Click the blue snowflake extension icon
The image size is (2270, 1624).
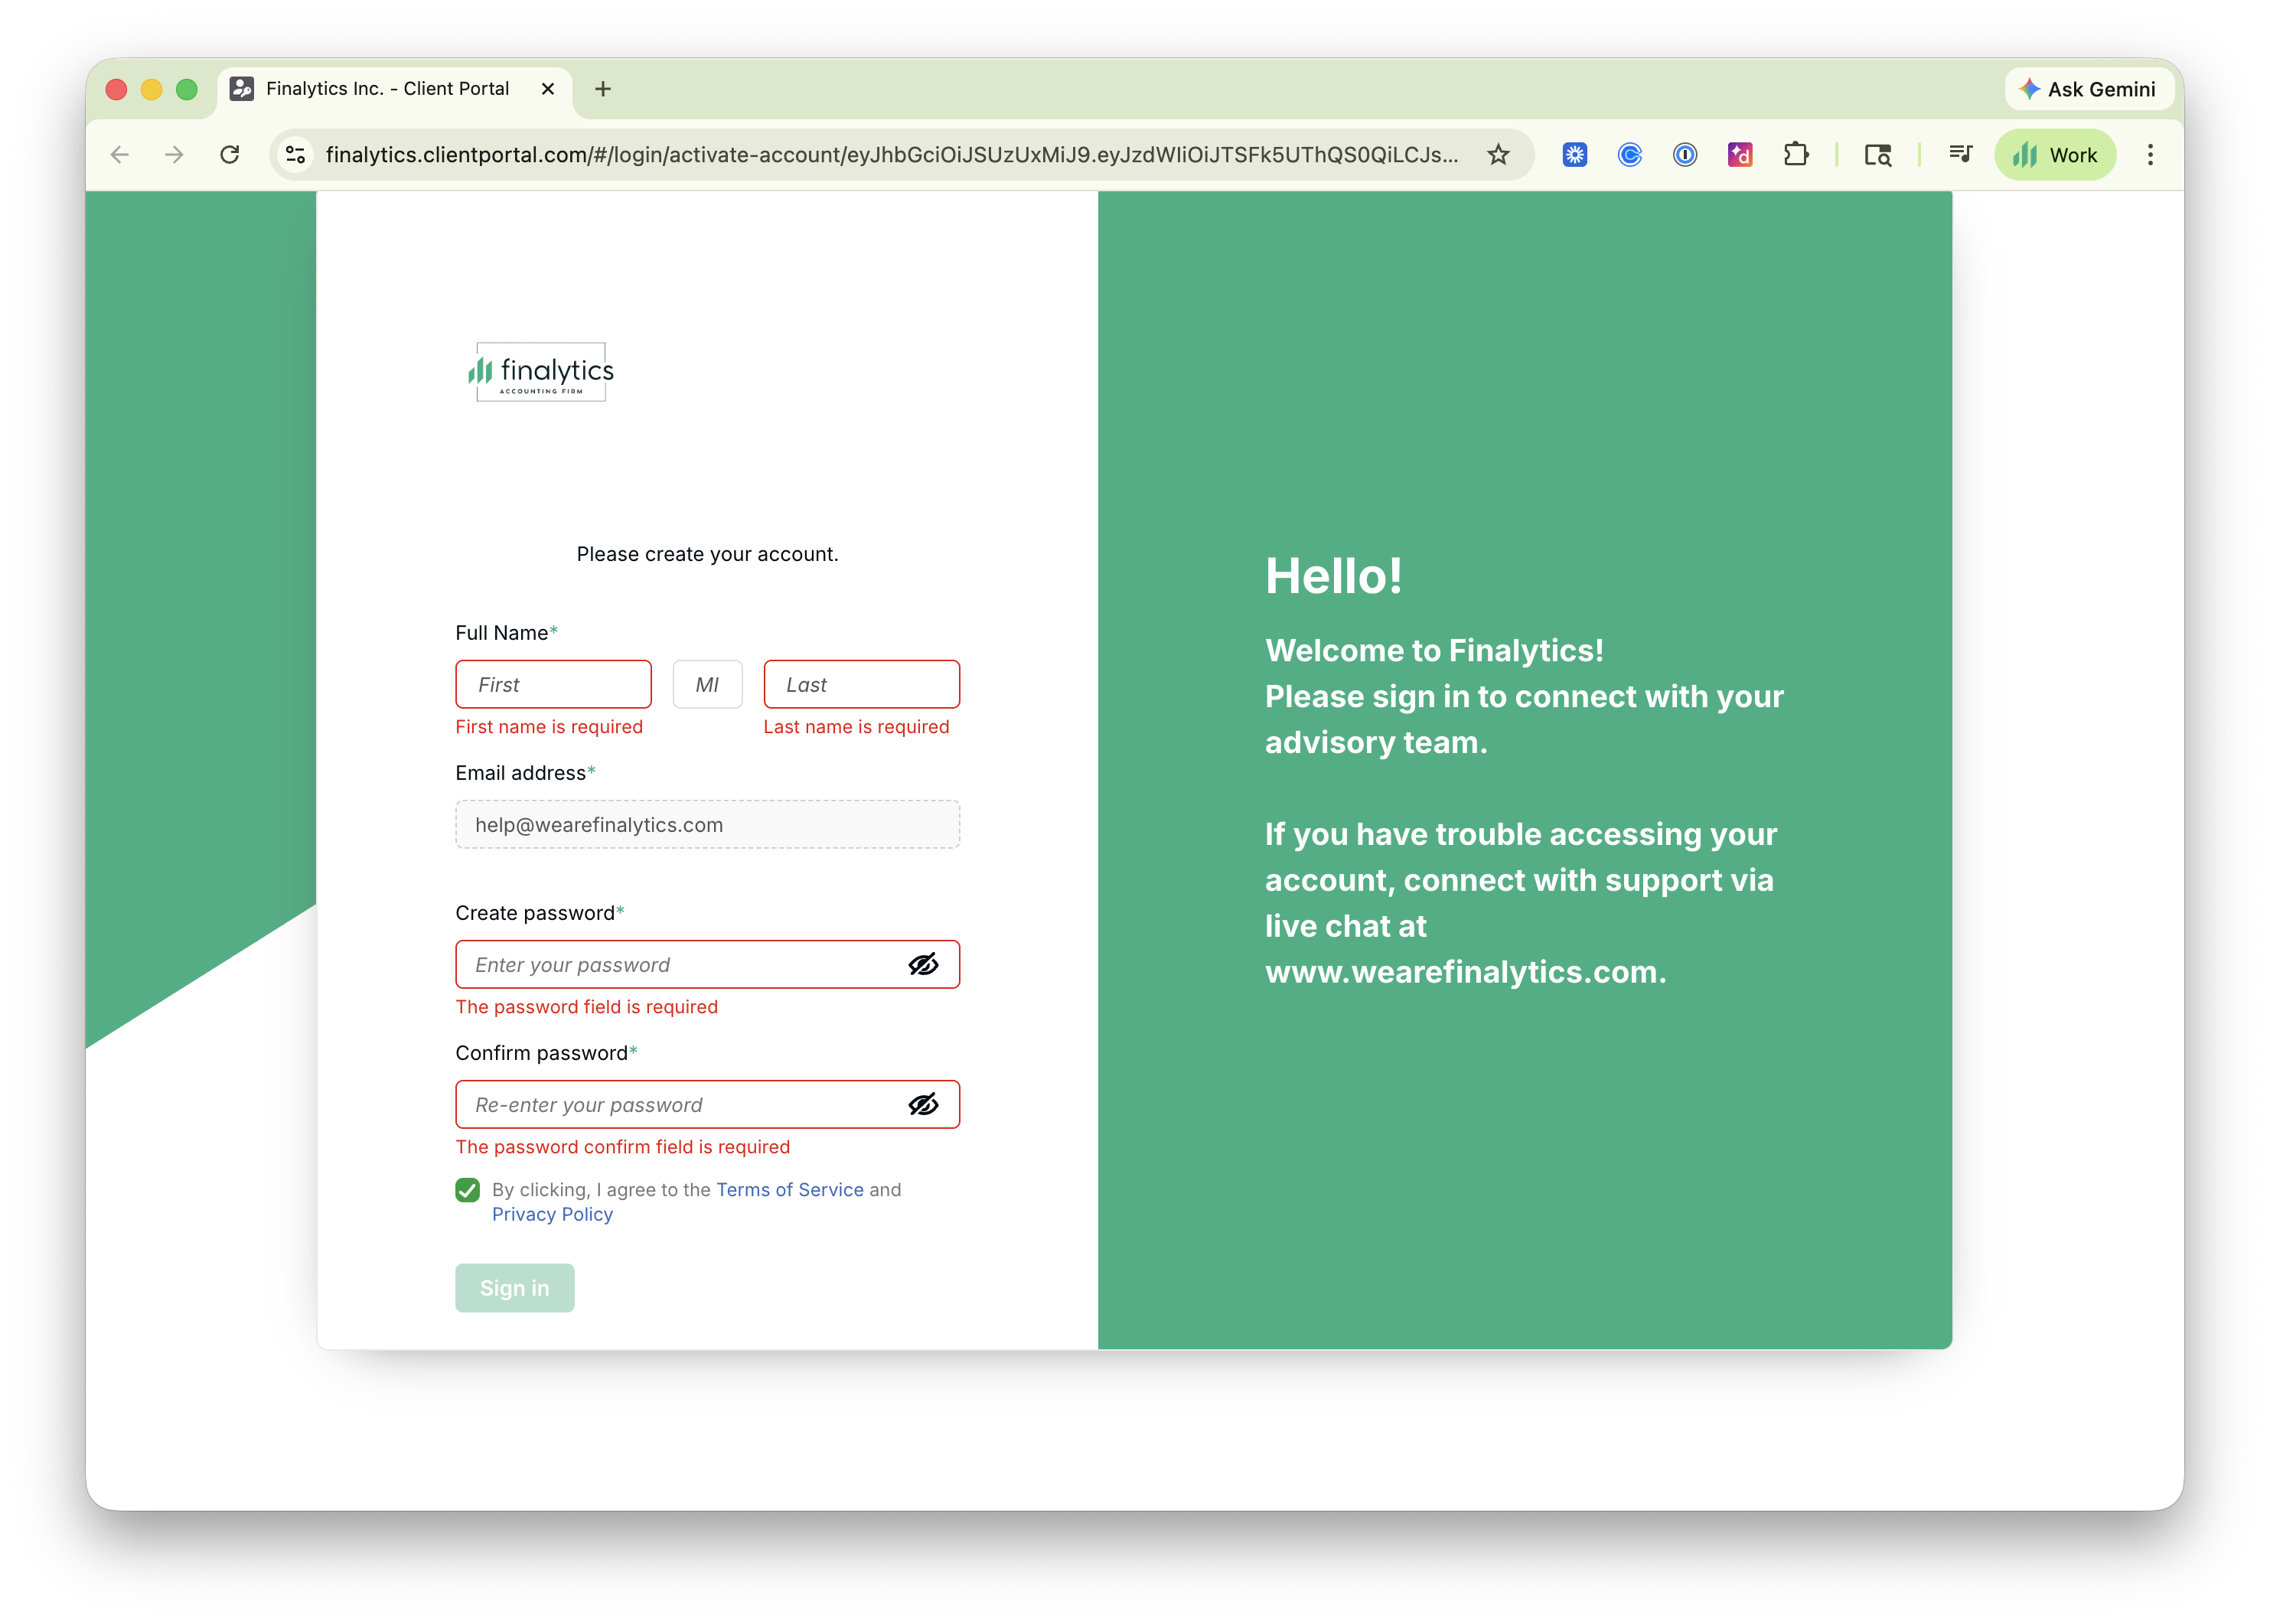coord(1575,155)
